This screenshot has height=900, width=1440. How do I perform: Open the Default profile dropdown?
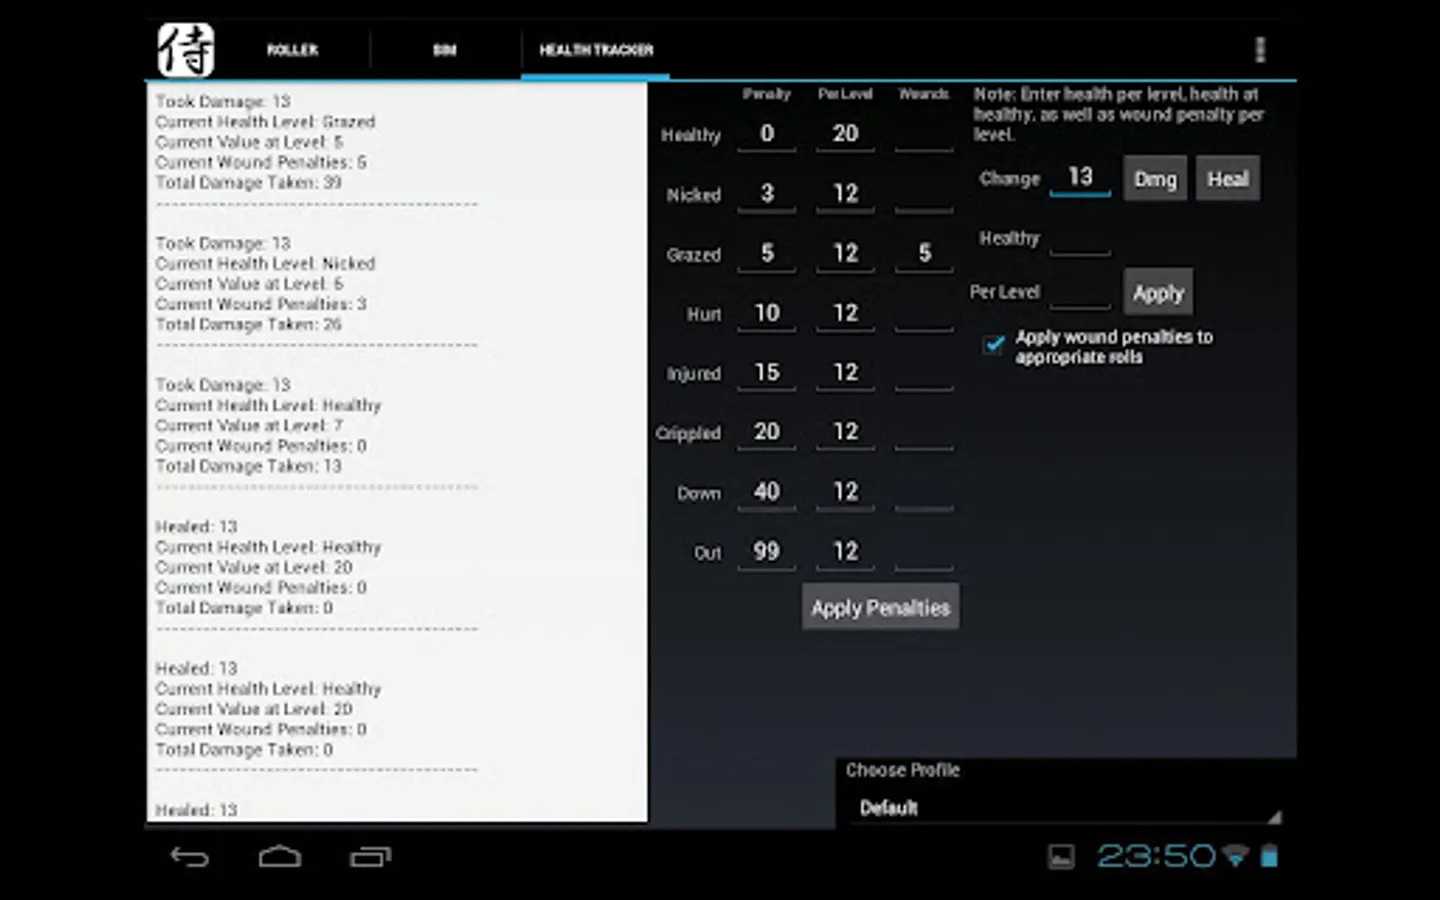point(1066,807)
